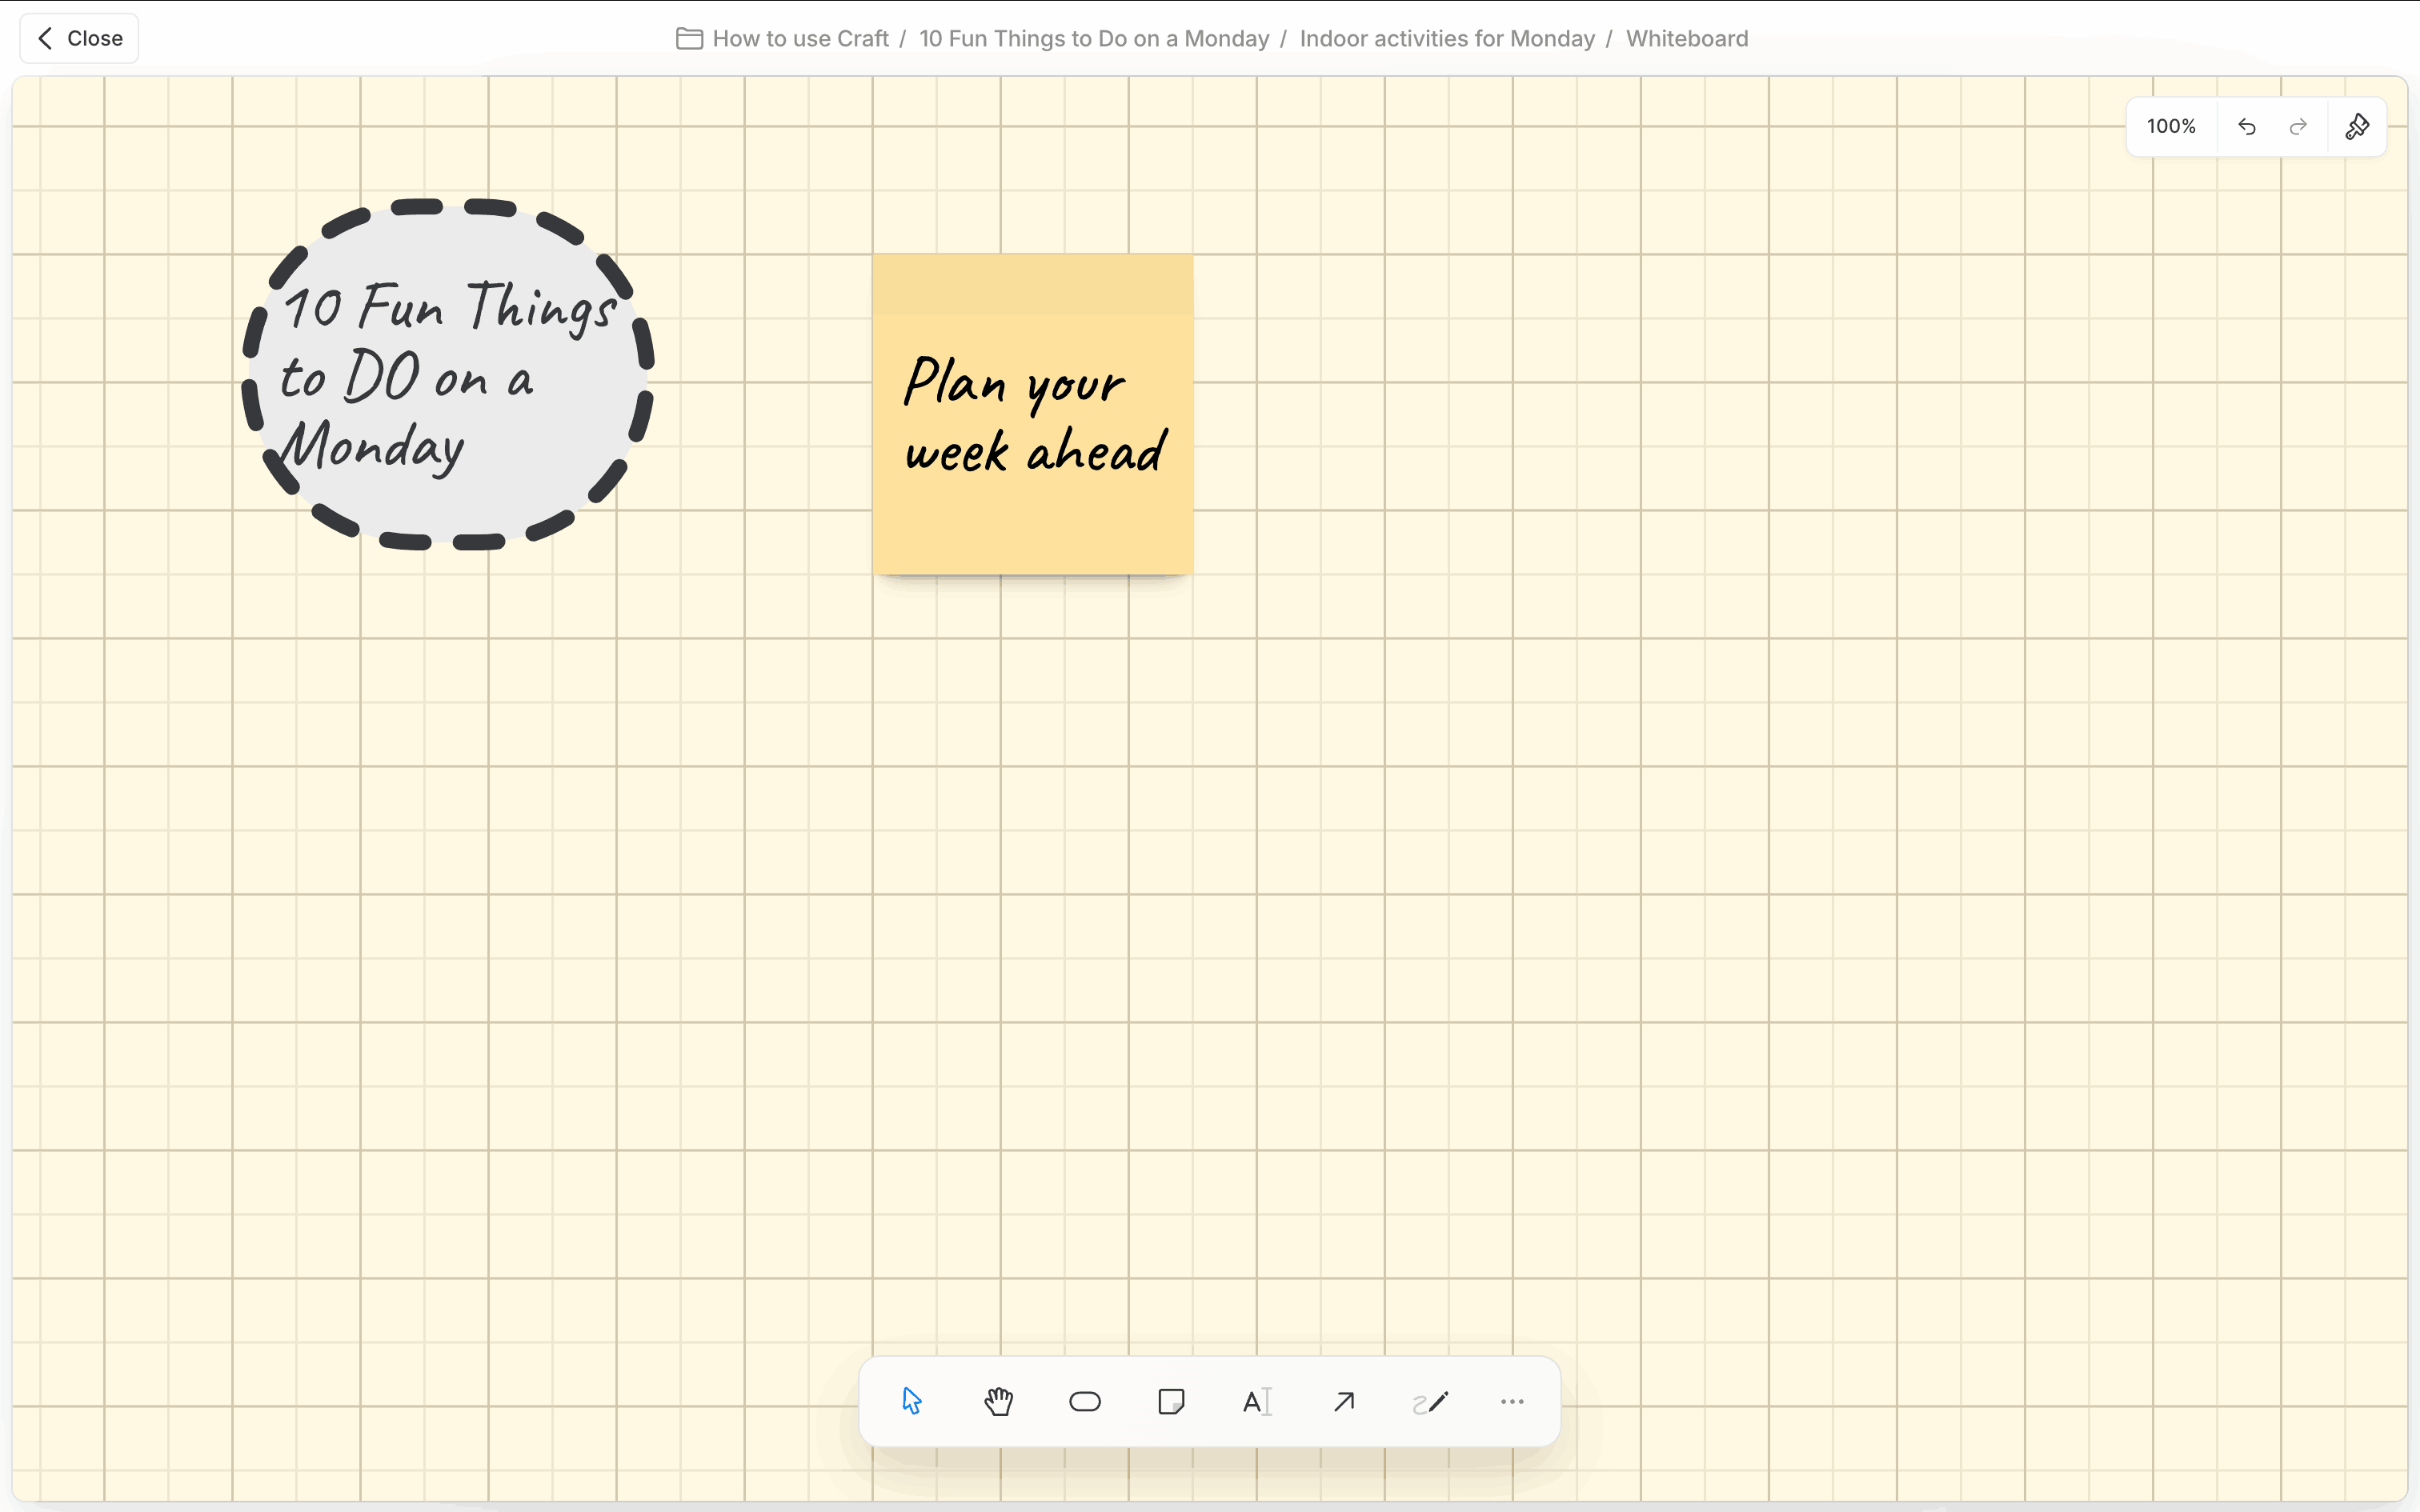Click the undo arrow
This screenshot has height=1512, width=2420.
2247,126
